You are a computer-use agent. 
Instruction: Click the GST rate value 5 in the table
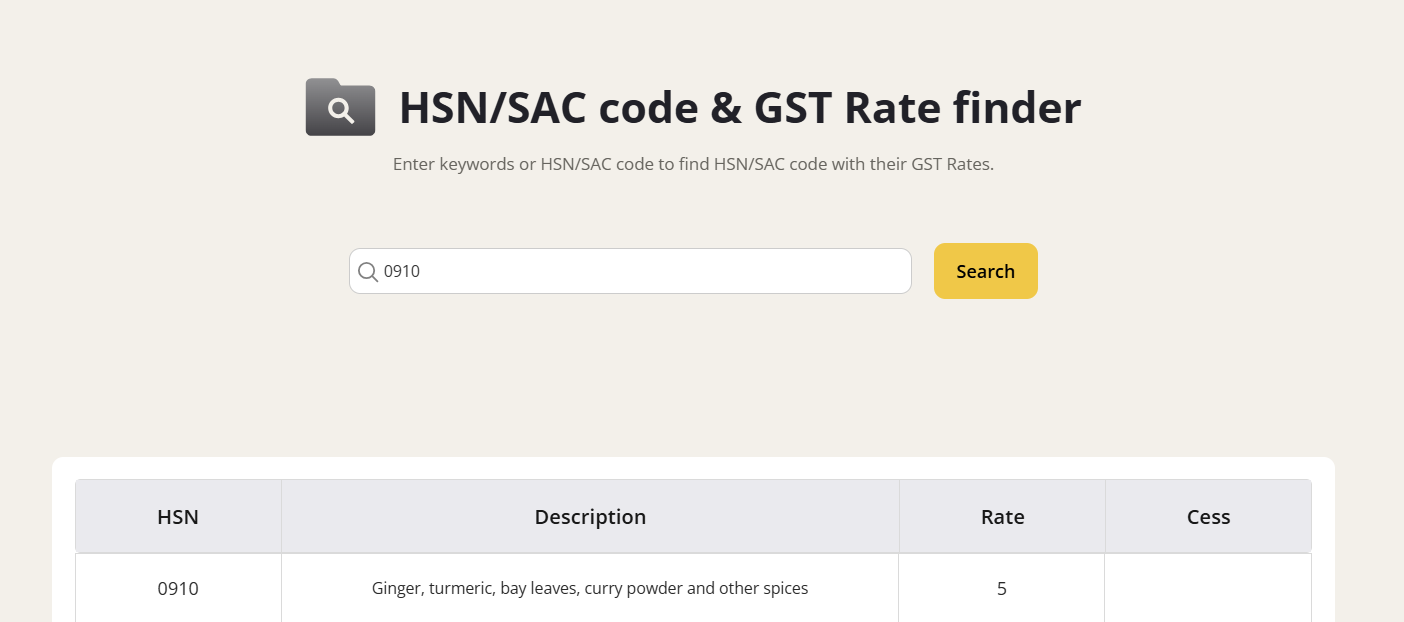(1002, 588)
